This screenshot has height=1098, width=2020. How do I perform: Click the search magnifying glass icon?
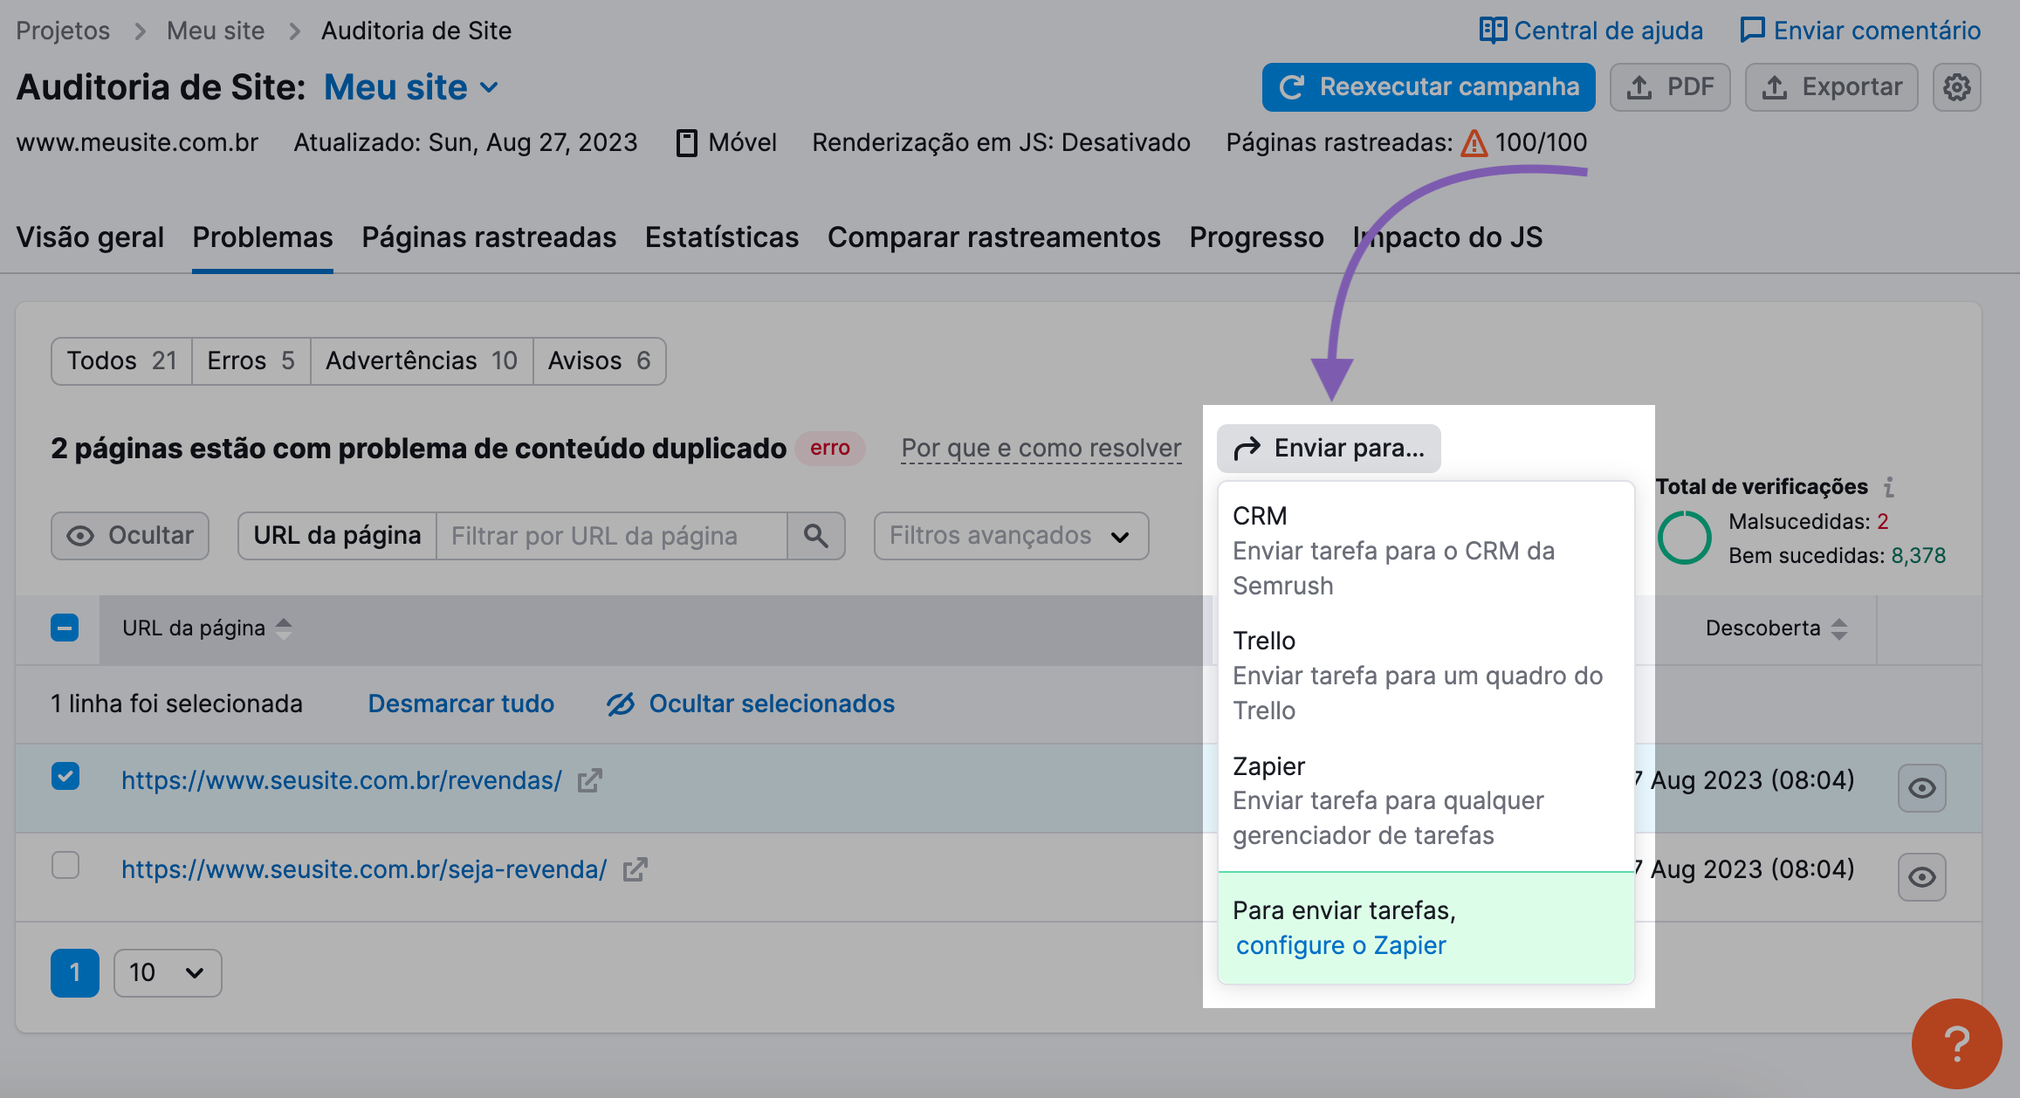point(816,535)
